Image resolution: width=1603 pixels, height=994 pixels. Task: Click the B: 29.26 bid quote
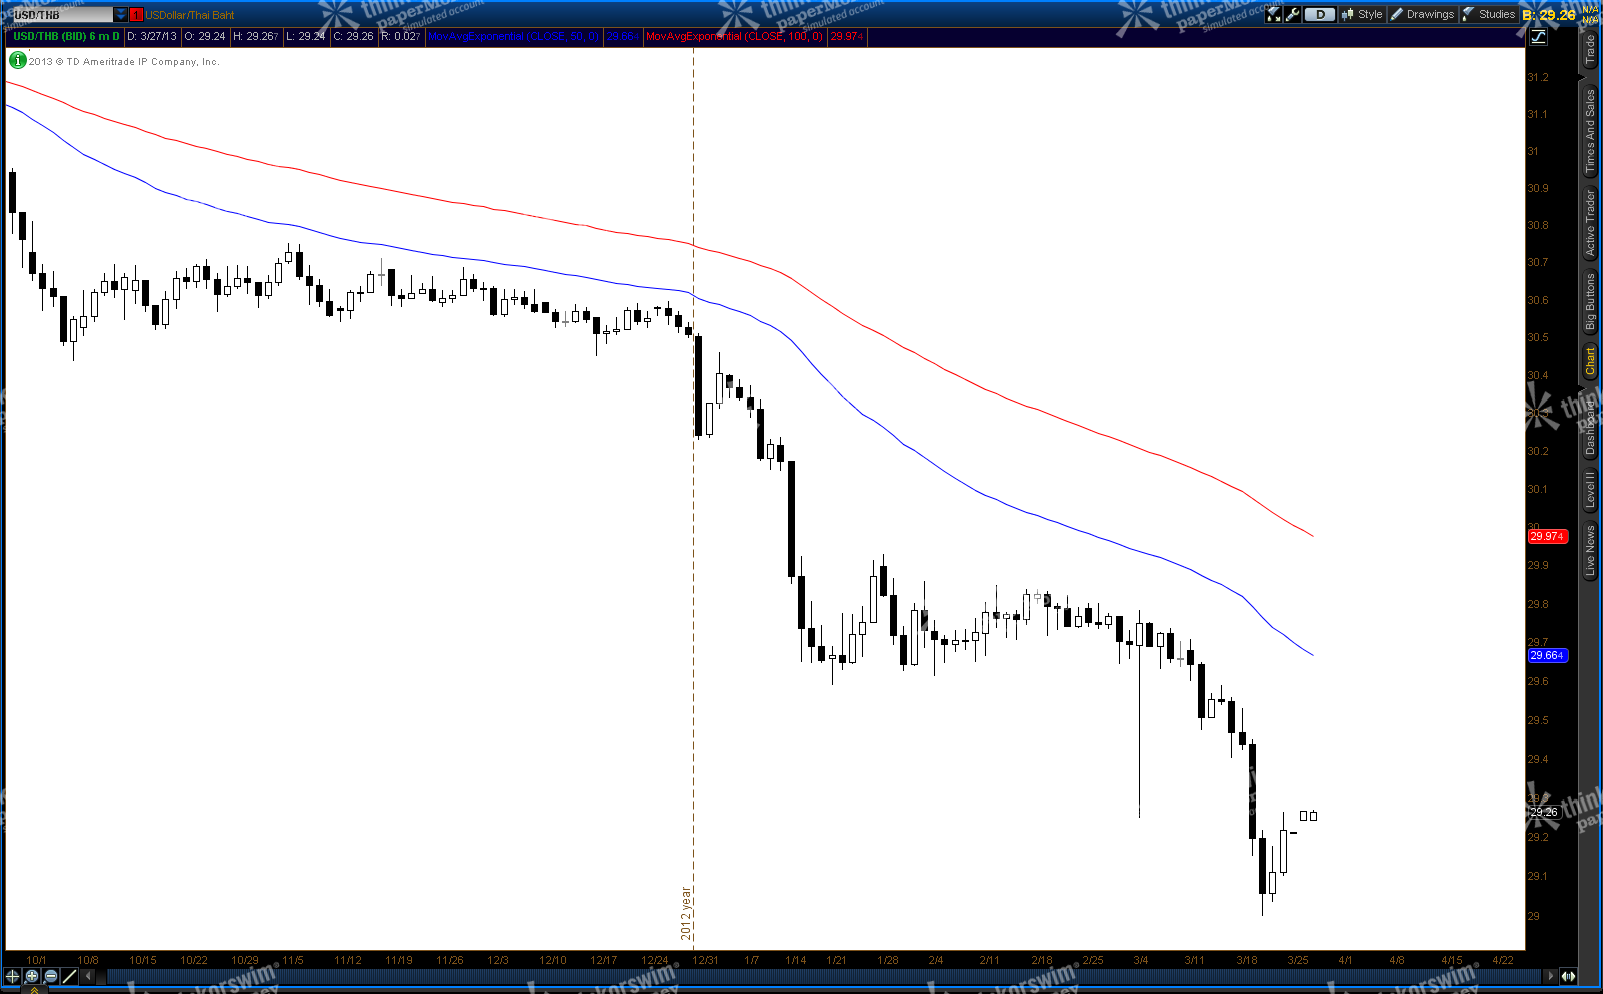[1549, 15]
